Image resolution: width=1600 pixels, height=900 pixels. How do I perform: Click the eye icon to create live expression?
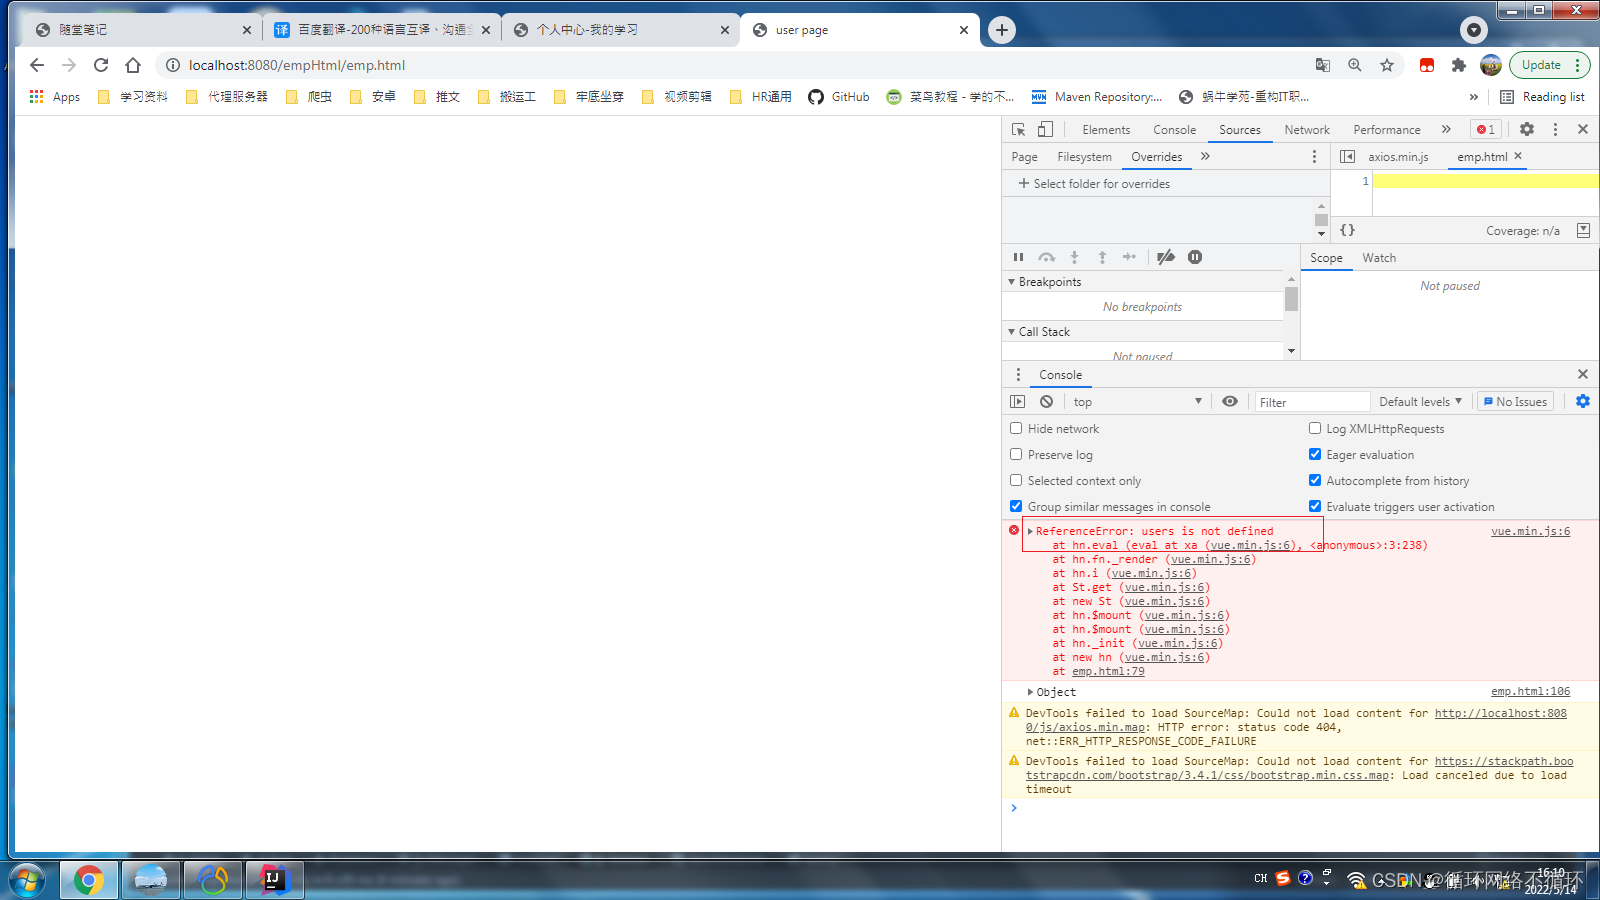tap(1229, 401)
